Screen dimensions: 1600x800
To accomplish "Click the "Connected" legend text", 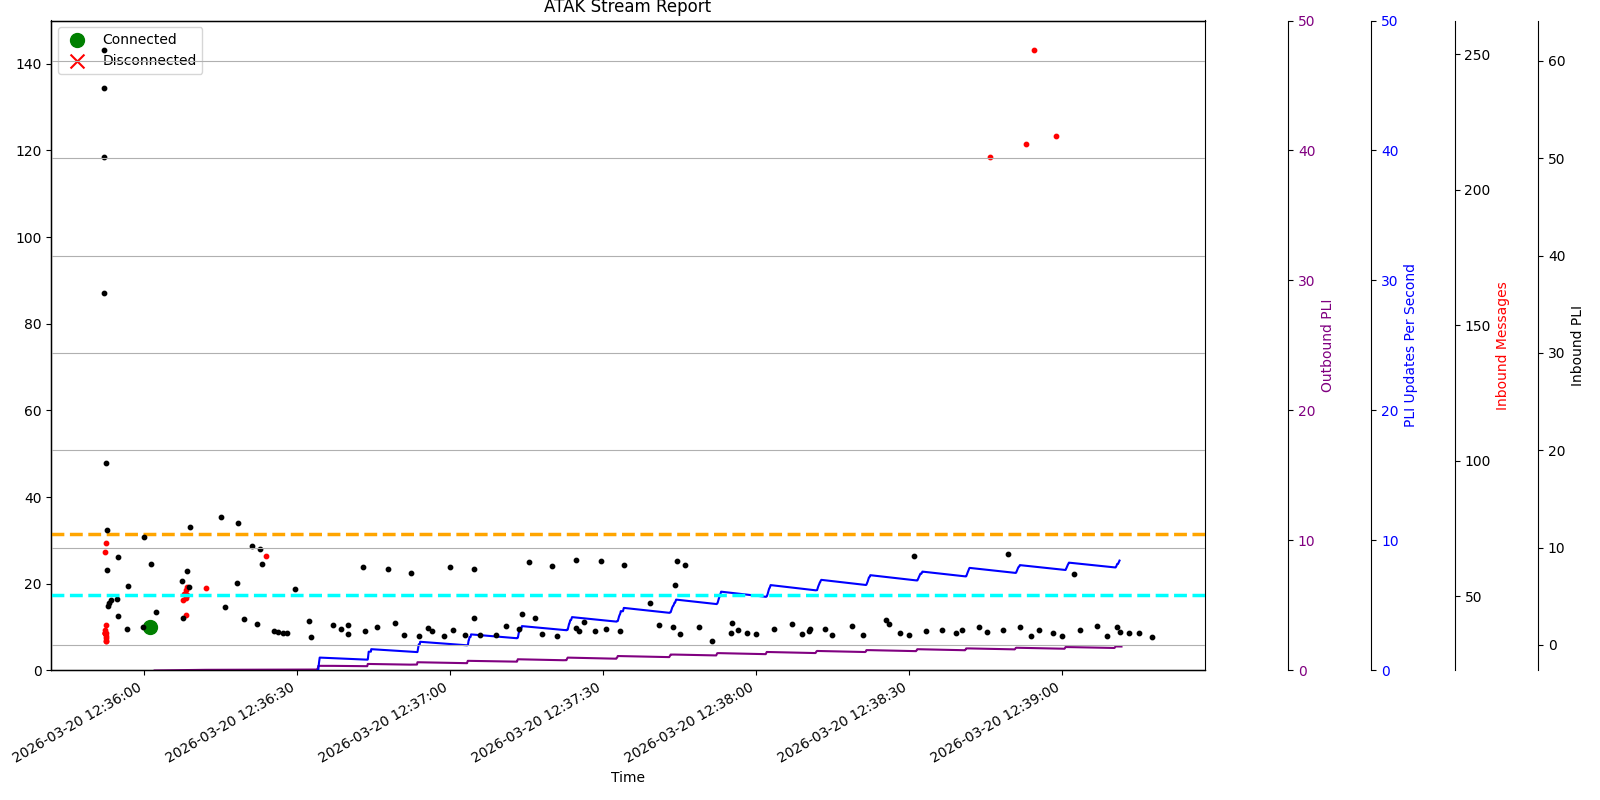I will [x=139, y=40].
